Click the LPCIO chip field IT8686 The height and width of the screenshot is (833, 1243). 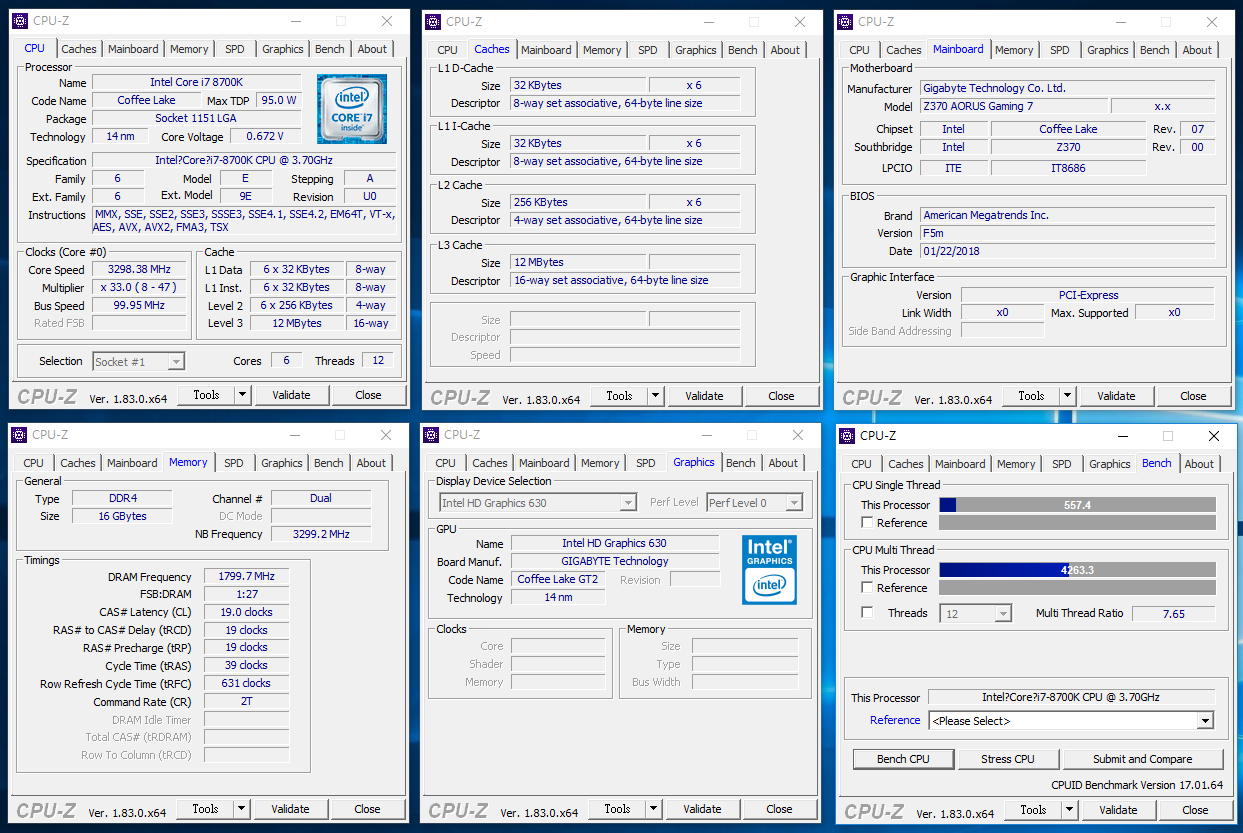coord(1068,168)
